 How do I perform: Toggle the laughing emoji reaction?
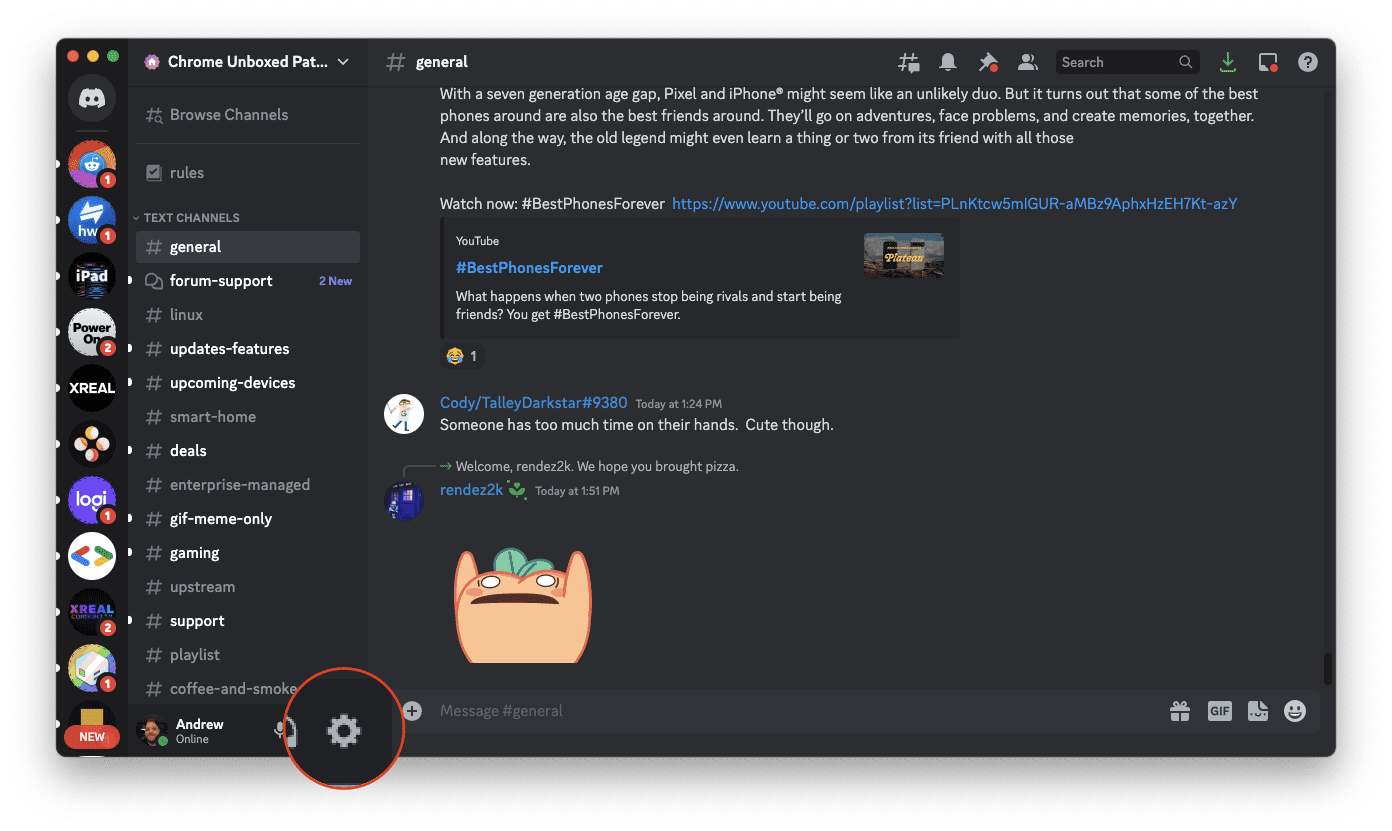462,356
